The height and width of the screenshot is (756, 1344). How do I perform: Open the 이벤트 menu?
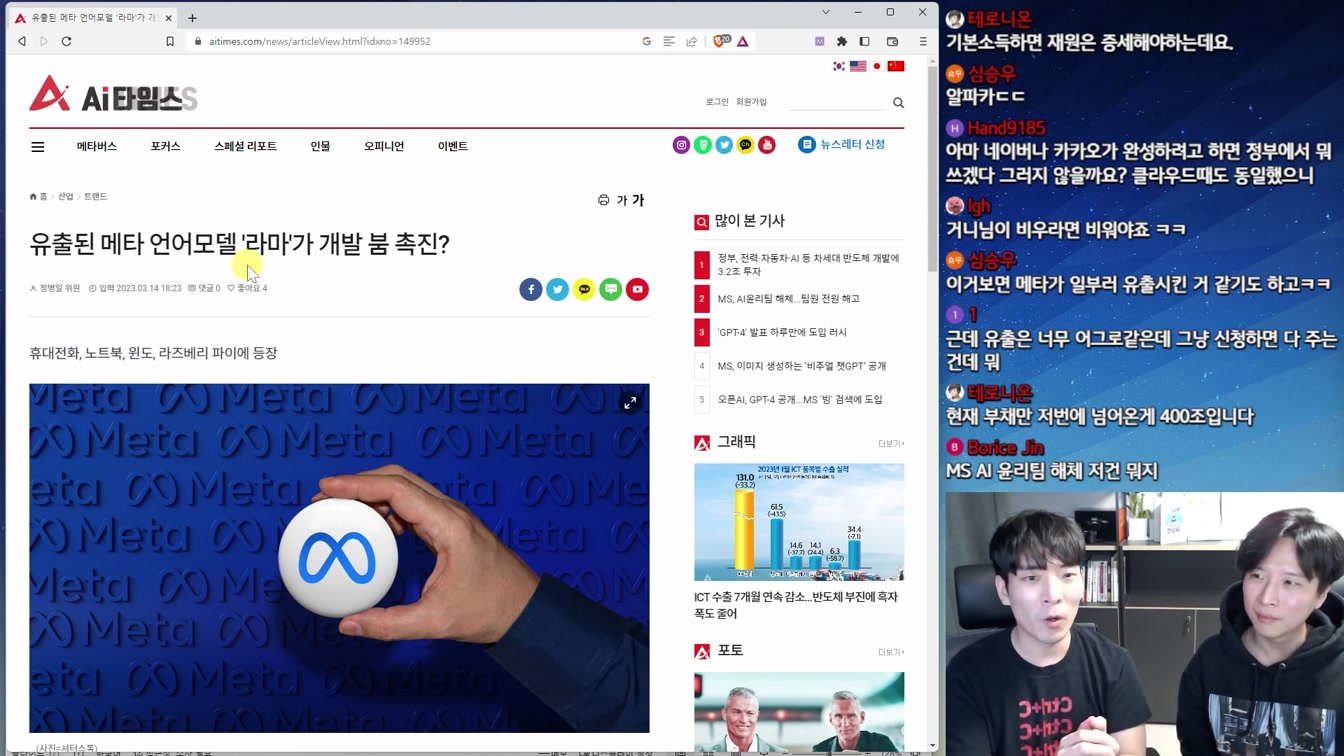pyautogui.click(x=453, y=147)
